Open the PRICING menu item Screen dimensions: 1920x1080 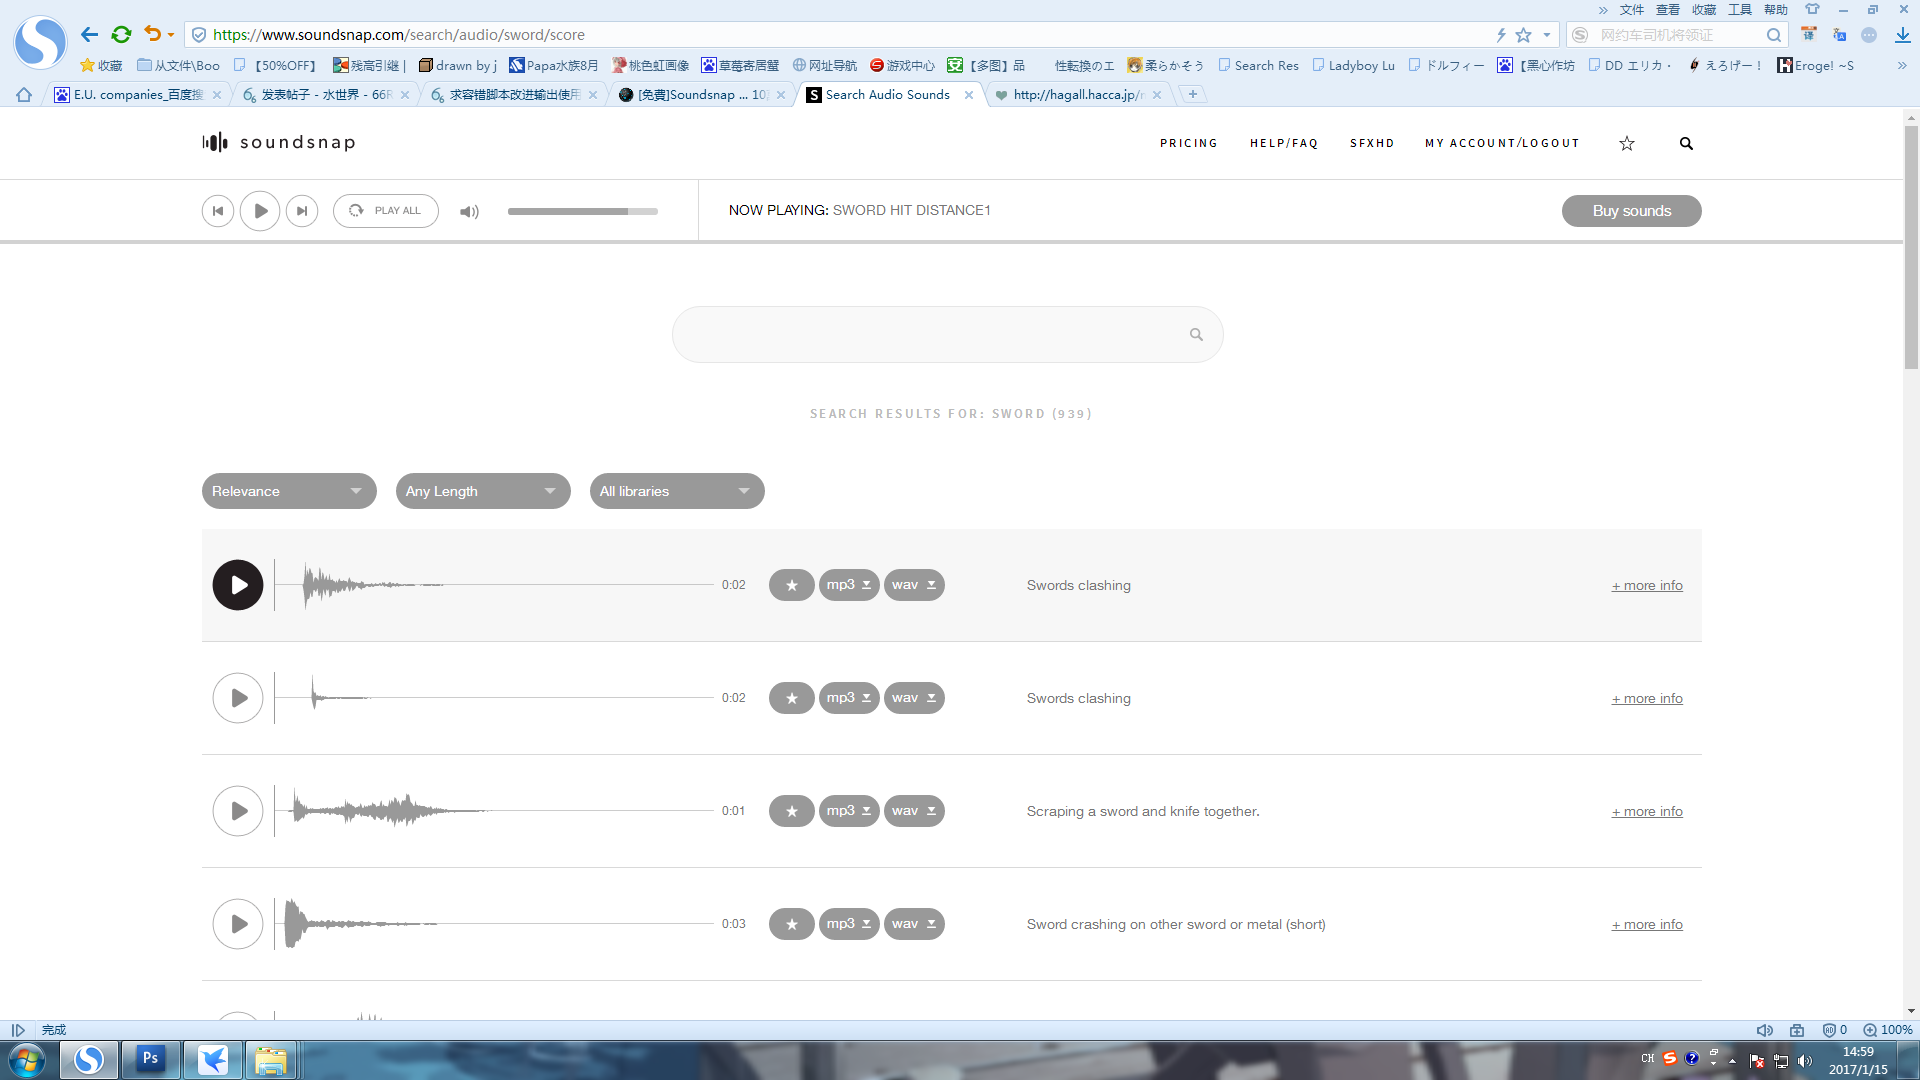coord(1189,143)
